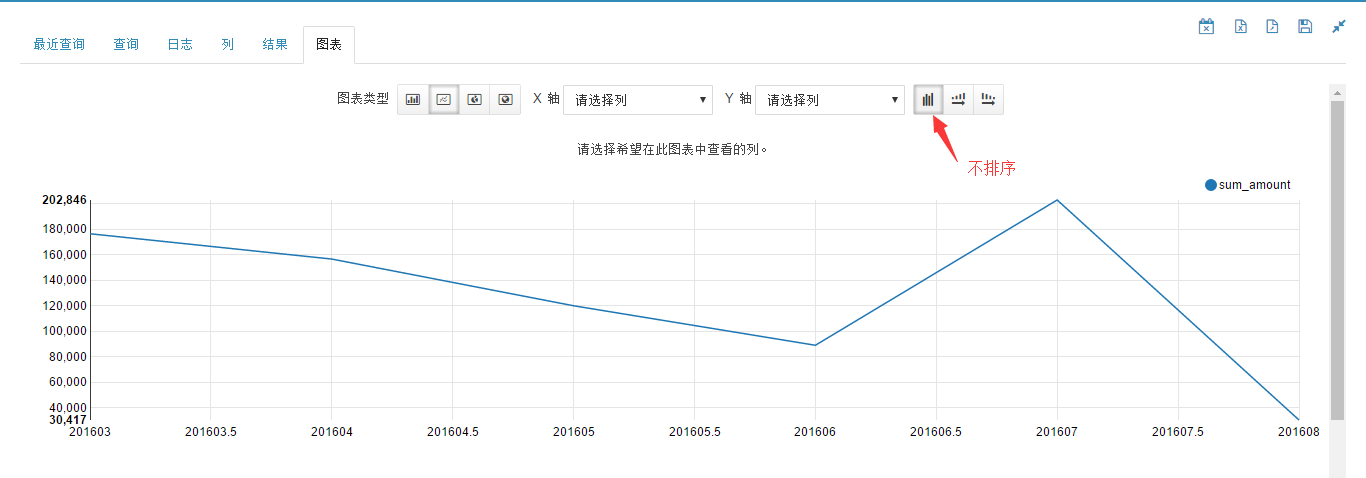Click the collapse fullscreen arrows icon
The height and width of the screenshot is (478, 1366).
[1338, 27]
